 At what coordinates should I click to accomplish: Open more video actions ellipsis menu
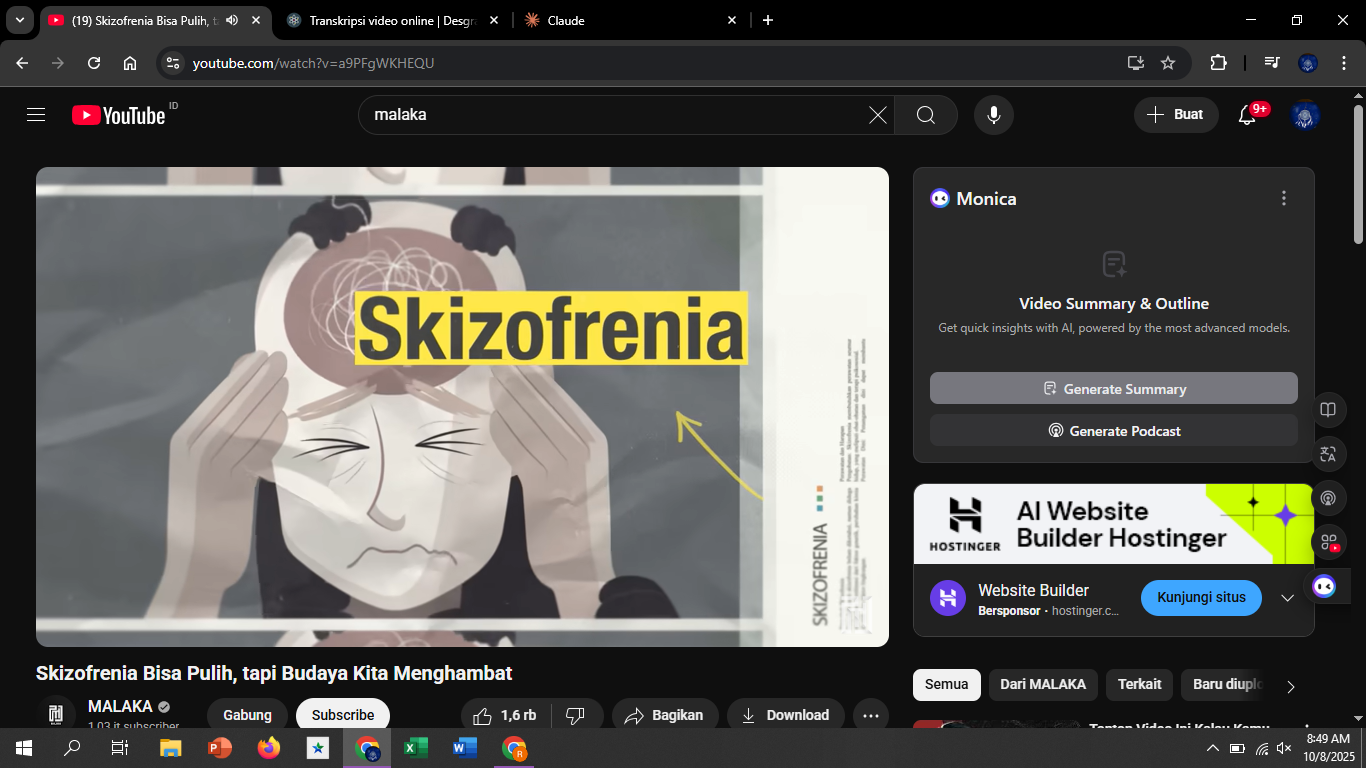(871, 715)
